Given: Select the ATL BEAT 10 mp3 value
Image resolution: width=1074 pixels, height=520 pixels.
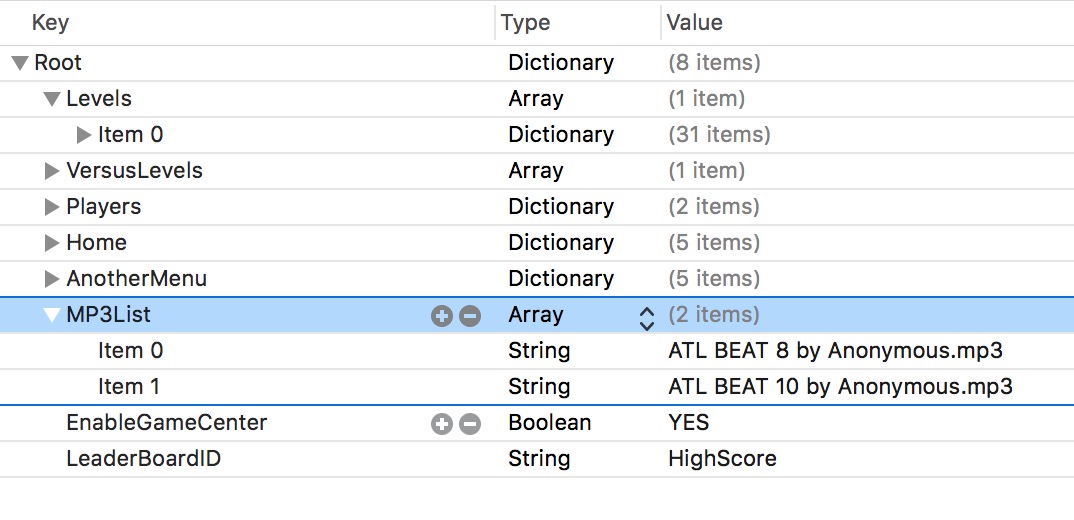Looking at the screenshot, I should [x=840, y=387].
